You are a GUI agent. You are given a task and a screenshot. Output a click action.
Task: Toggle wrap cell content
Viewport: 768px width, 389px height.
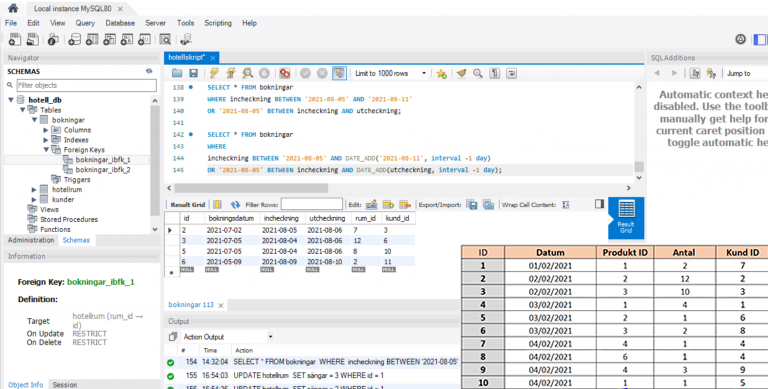coord(566,204)
